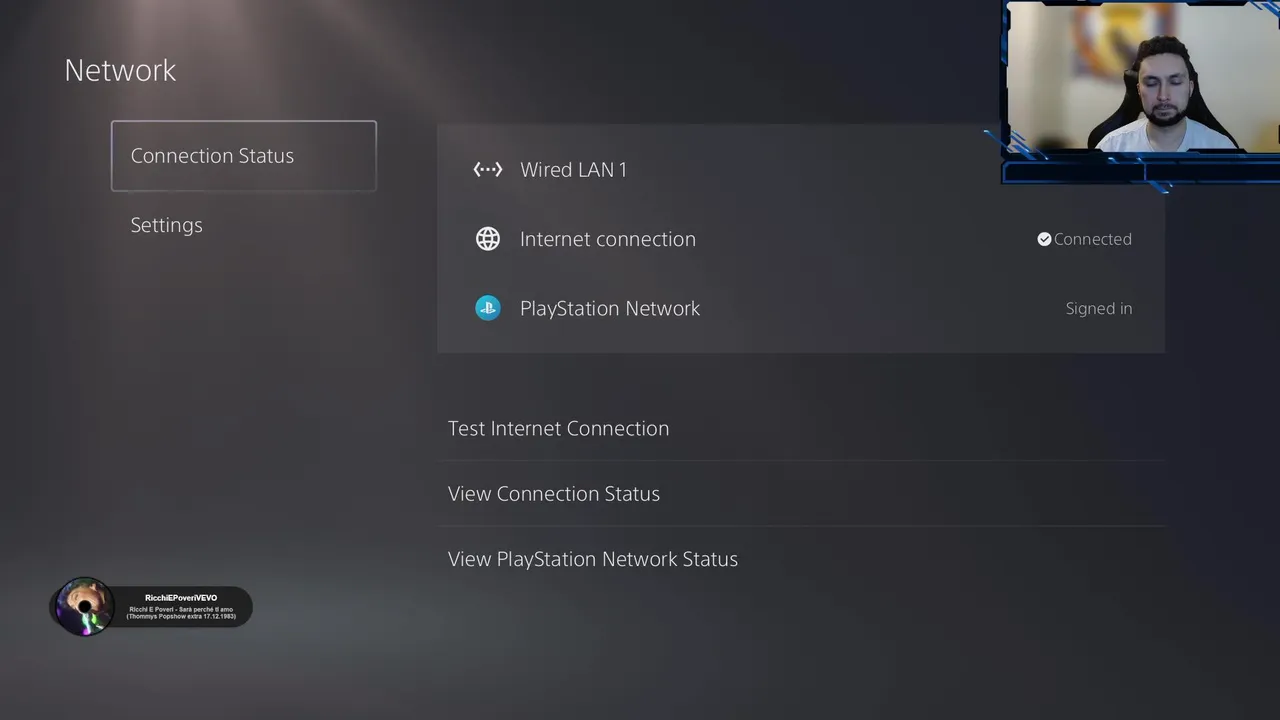Open the Settings menu item

pos(166,225)
